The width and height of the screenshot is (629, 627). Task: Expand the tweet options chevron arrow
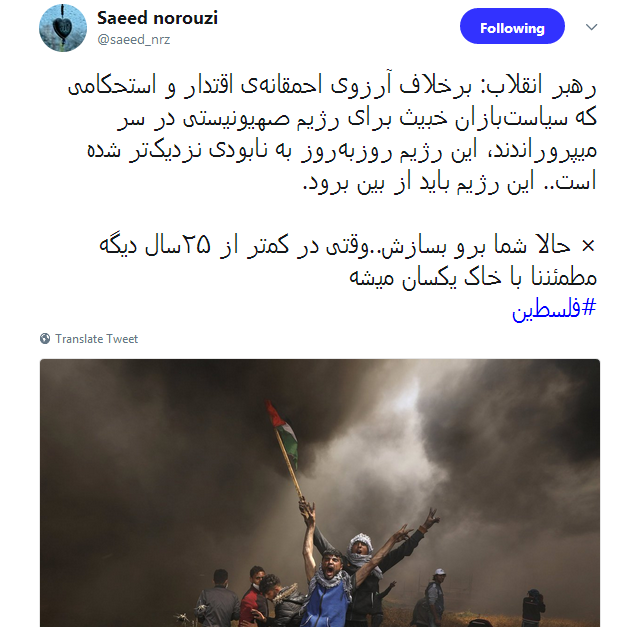click(591, 27)
